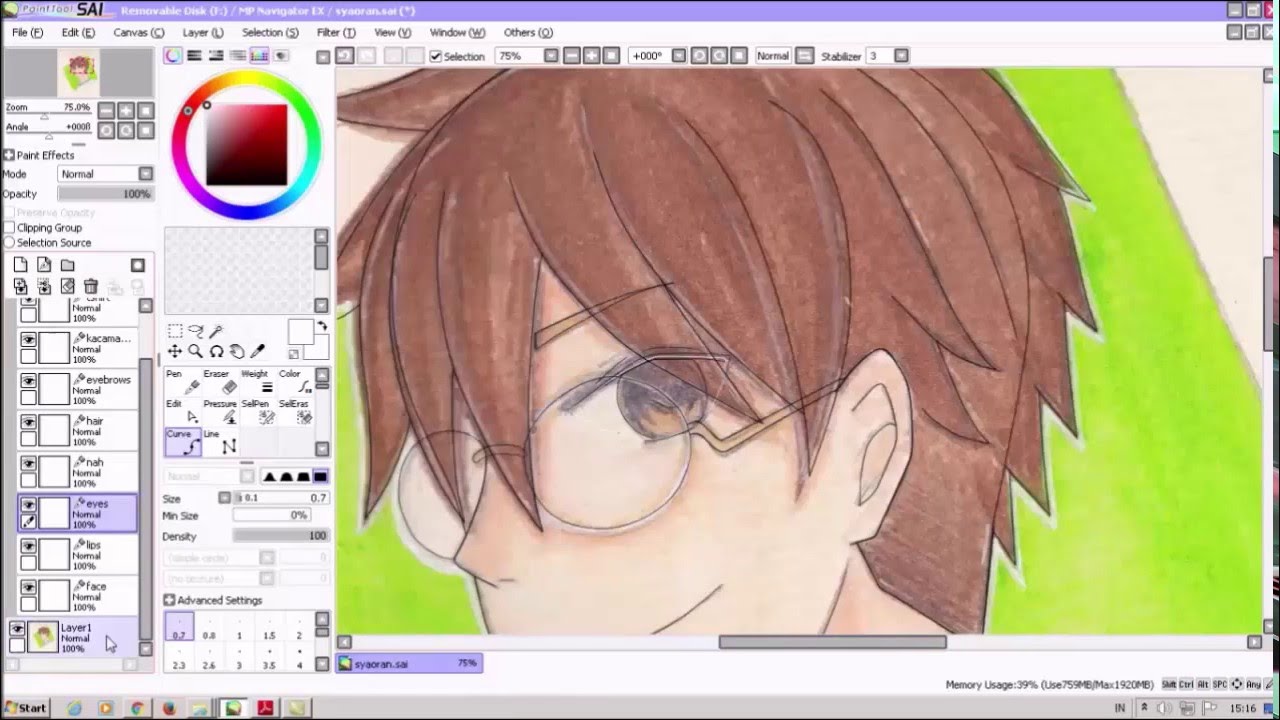Select the Edit control point tool
Image resolution: width=1280 pixels, height=720 pixels.
[182, 411]
